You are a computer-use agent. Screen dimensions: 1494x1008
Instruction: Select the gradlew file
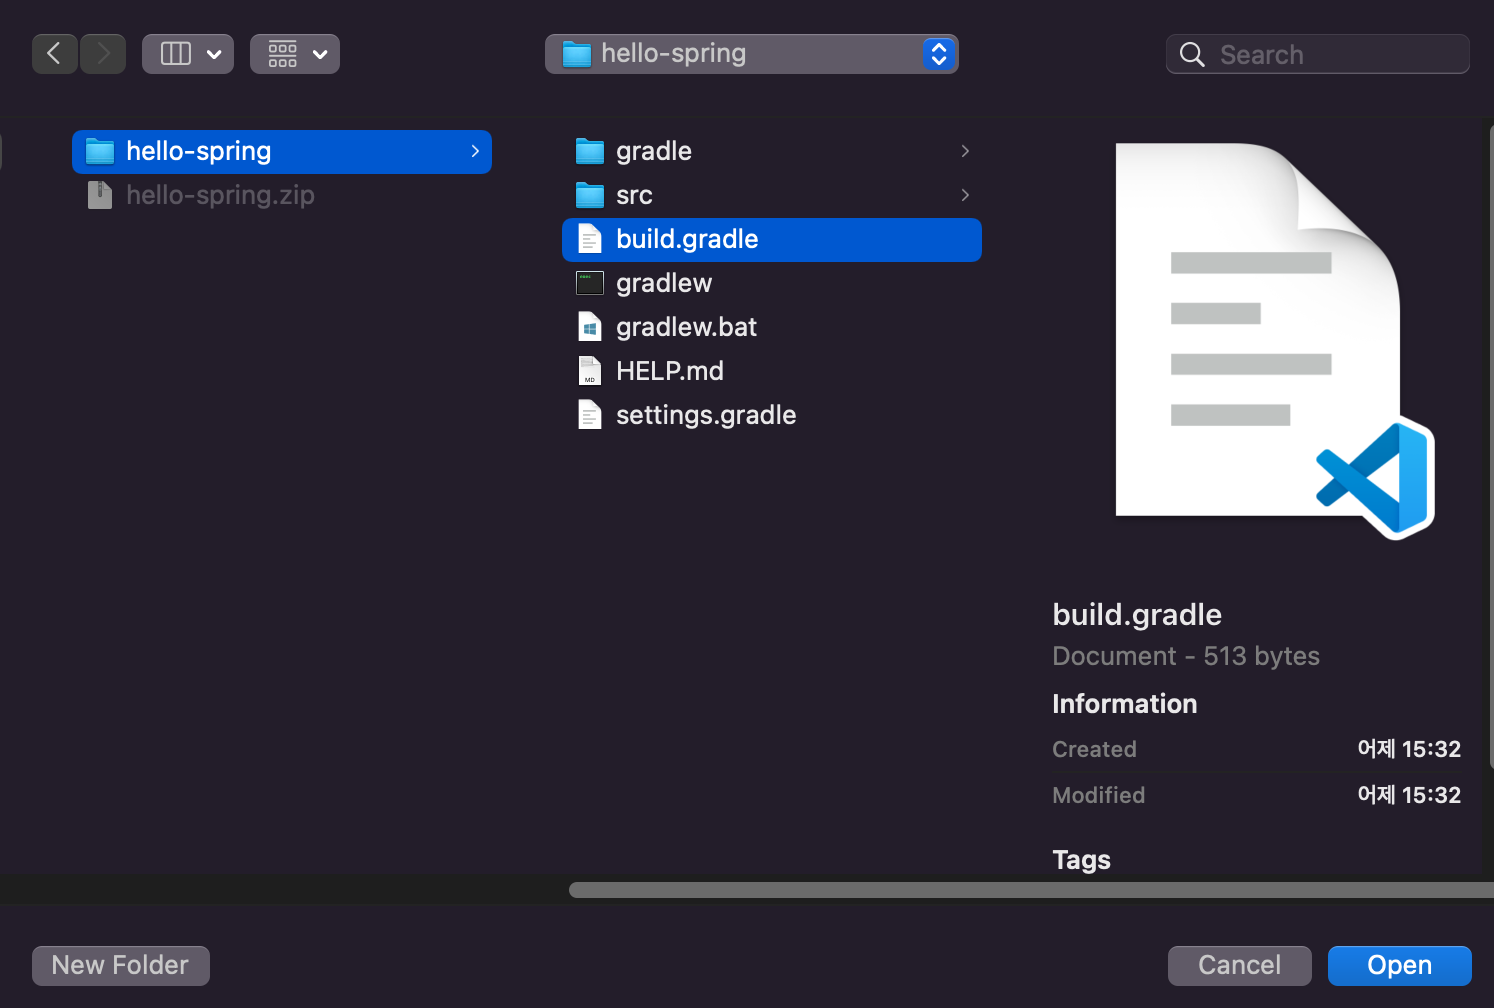772,284
